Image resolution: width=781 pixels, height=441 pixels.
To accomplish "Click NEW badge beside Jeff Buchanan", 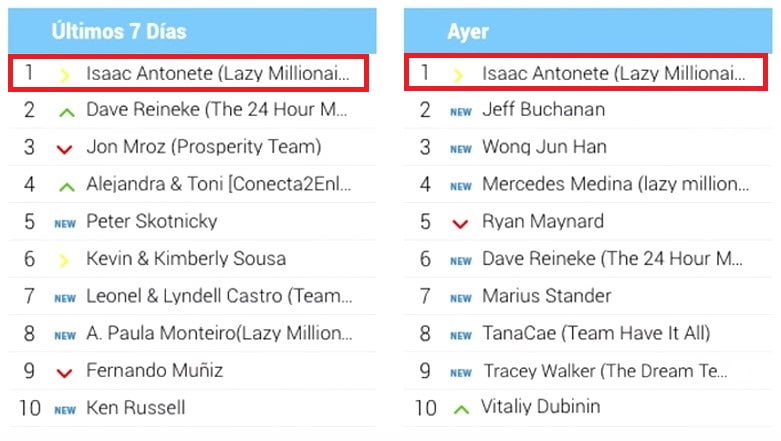I will click(460, 112).
